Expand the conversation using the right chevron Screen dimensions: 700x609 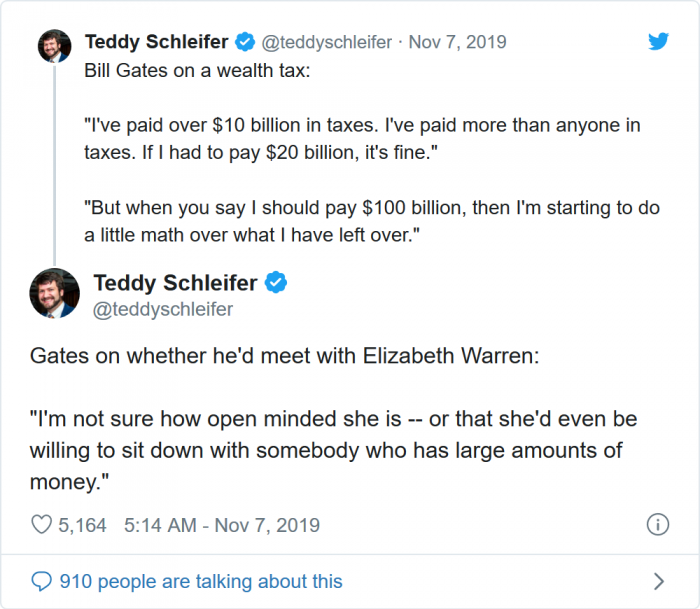[x=658, y=581]
